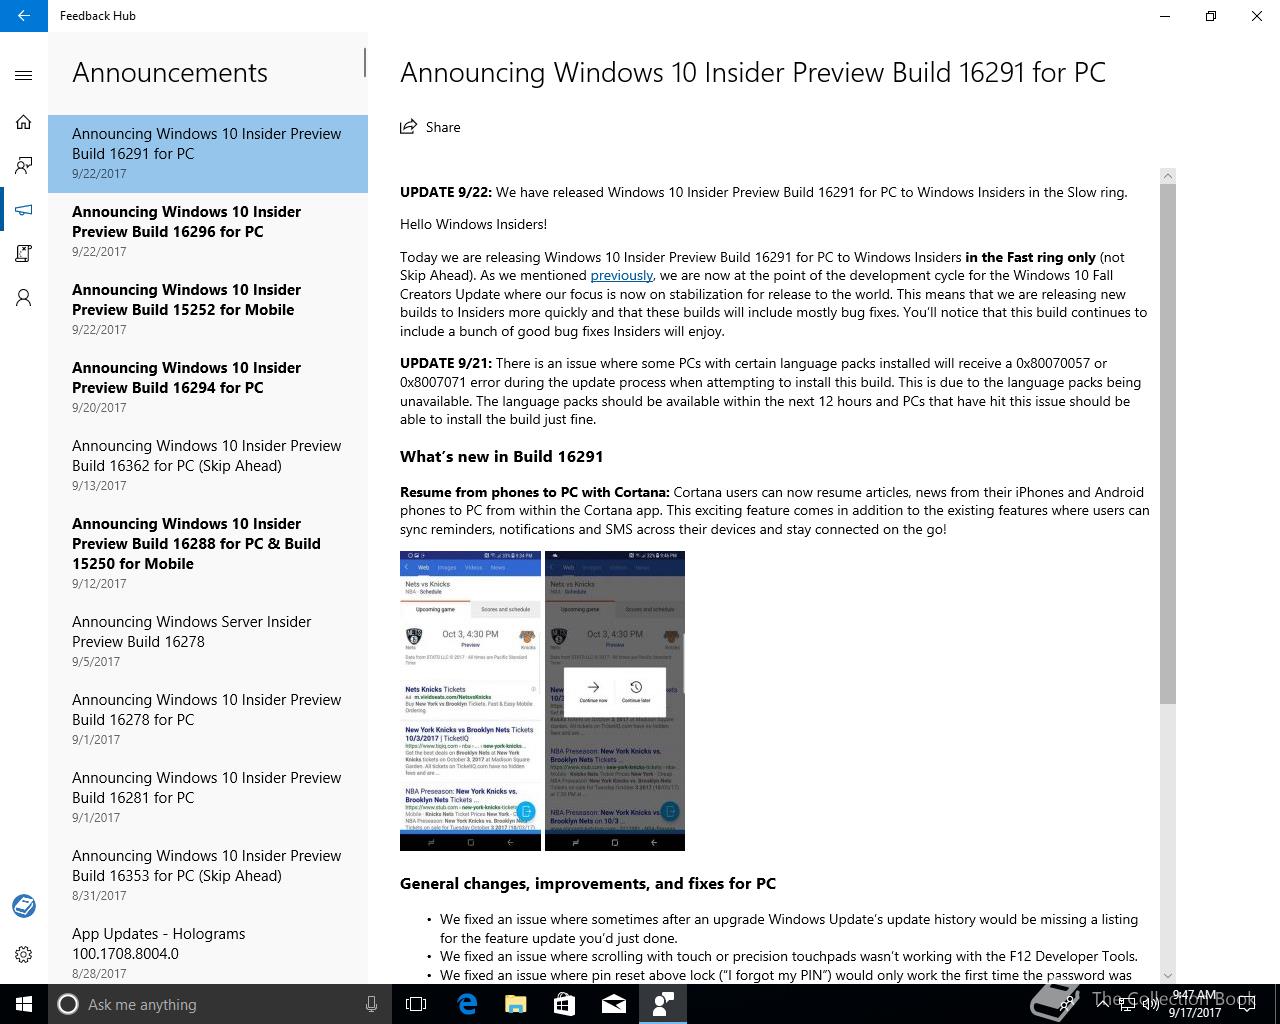This screenshot has width=1280, height=1024.
Task: Click right Cortana phone screenshot
Action: (615, 700)
